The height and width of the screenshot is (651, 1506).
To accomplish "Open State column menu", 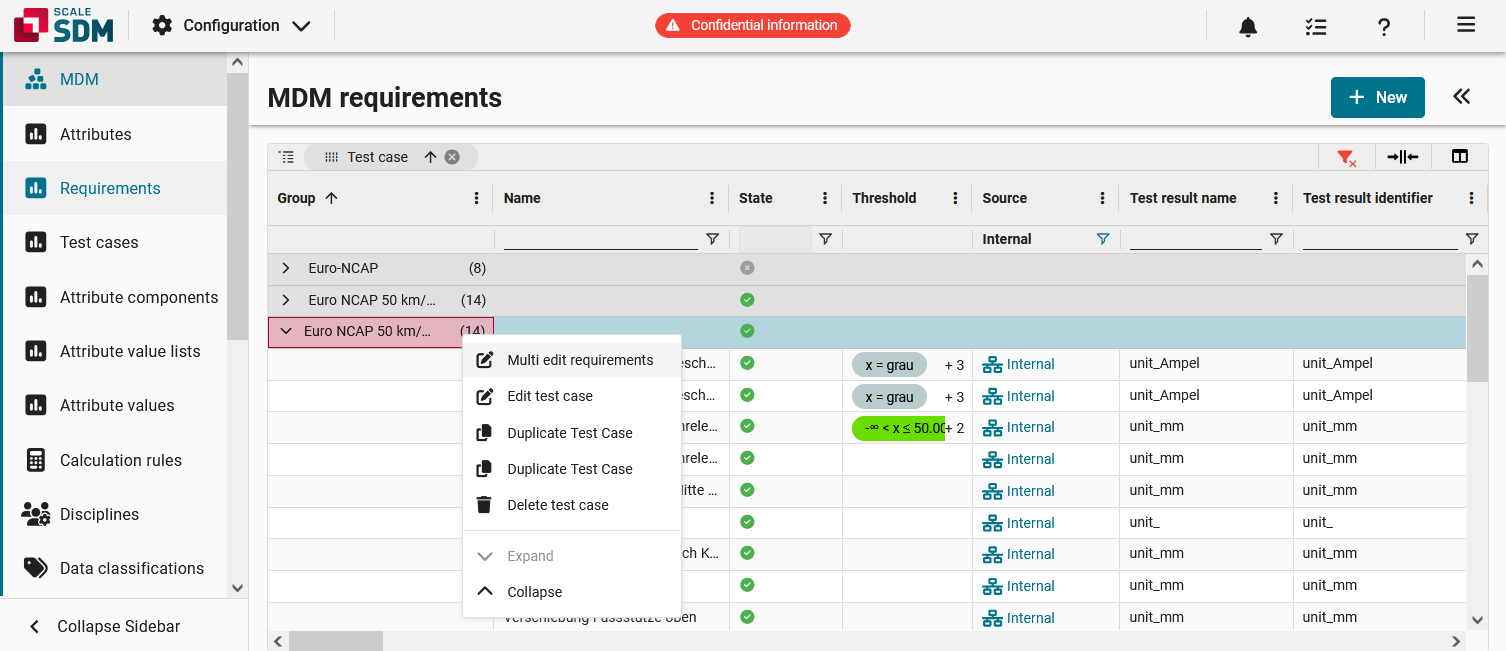I will pos(825,198).
